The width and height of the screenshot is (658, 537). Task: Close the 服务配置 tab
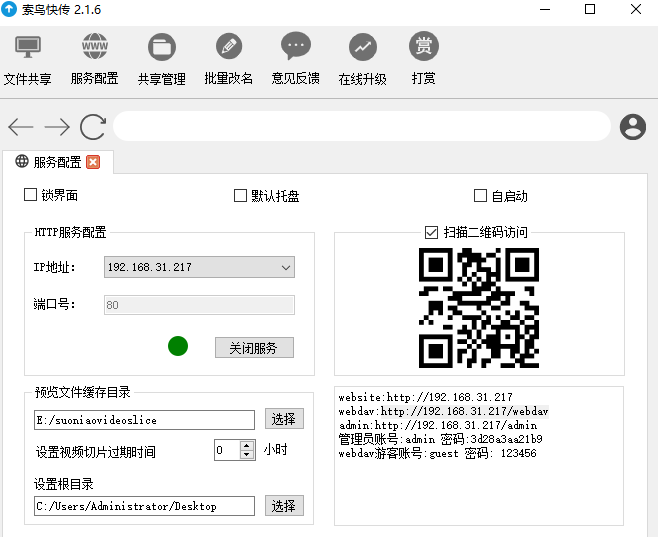point(93,162)
